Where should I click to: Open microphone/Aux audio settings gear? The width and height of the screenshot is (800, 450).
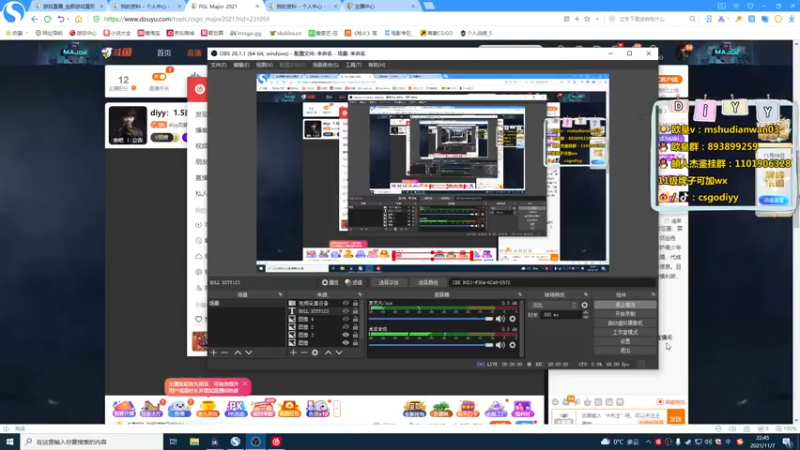point(512,319)
